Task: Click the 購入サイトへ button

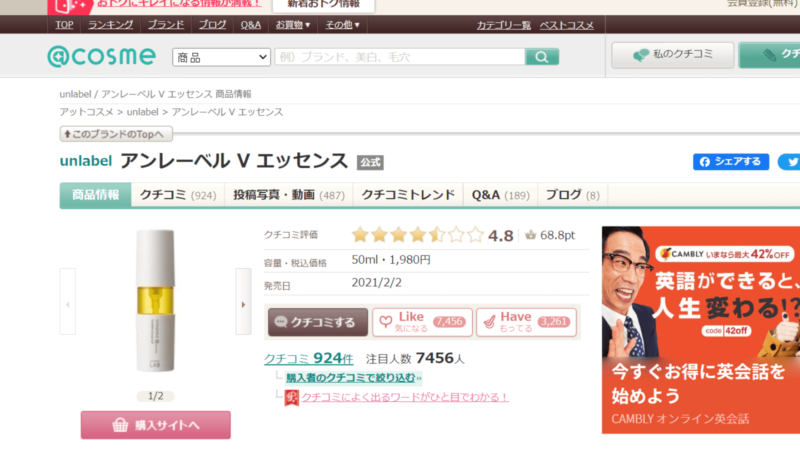Action: pyautogui.click(x=156, y=425)
